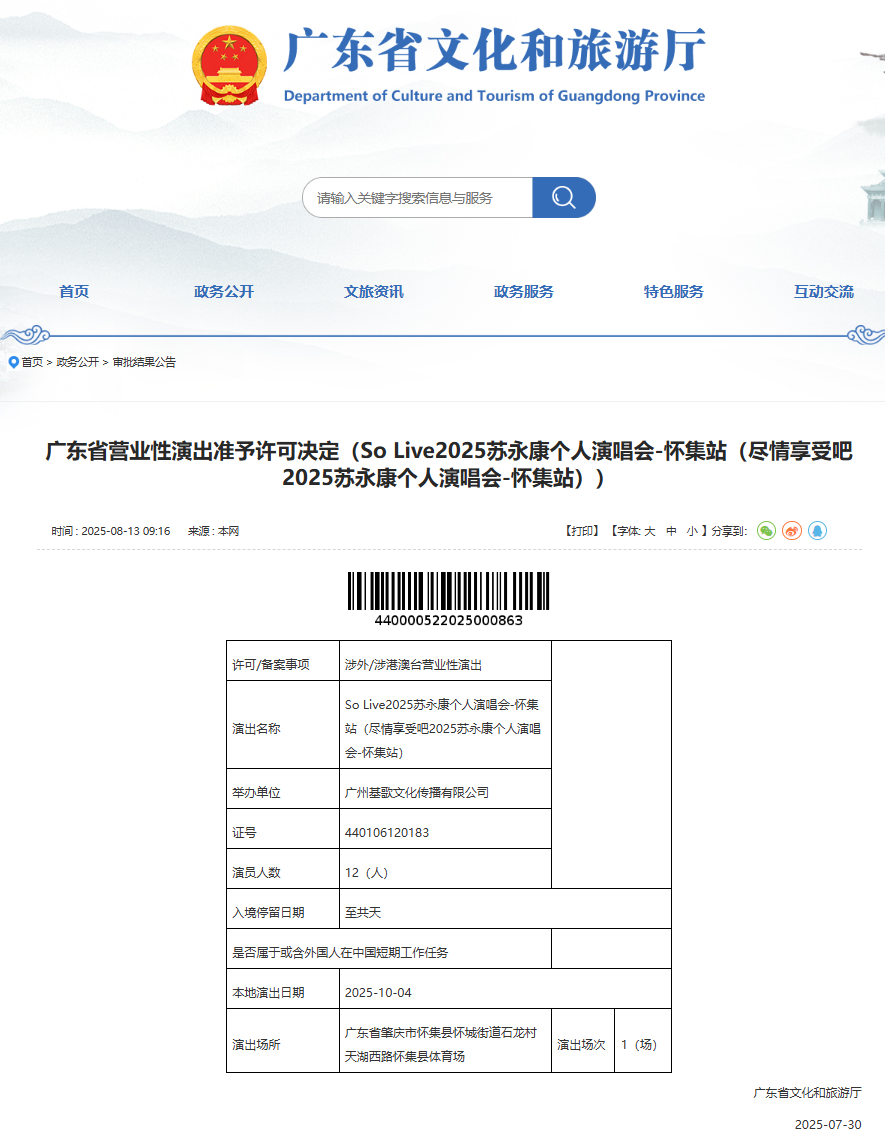Open the 政务公开 navigation menu
This screenshot has width=885, height=1137.
click(224, 292)
